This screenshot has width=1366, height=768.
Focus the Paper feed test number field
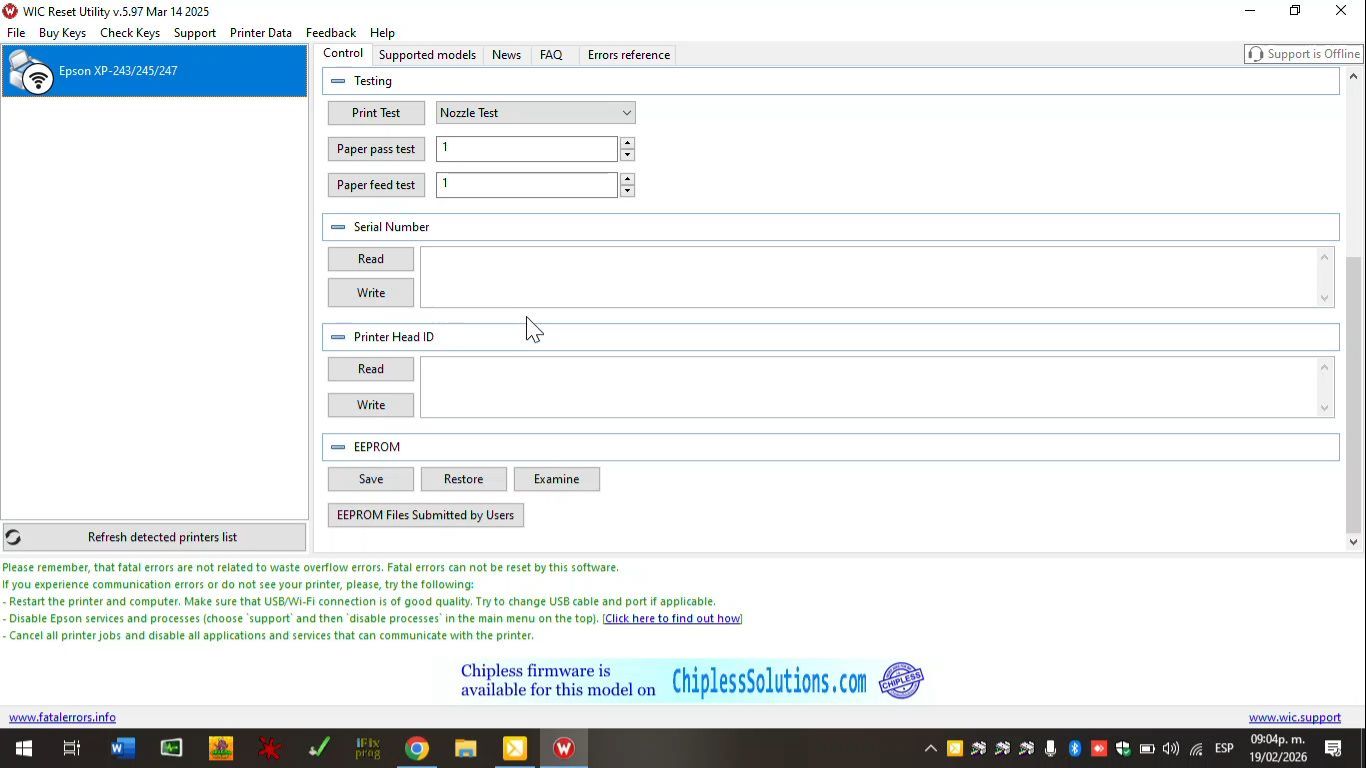pos(527,185)
